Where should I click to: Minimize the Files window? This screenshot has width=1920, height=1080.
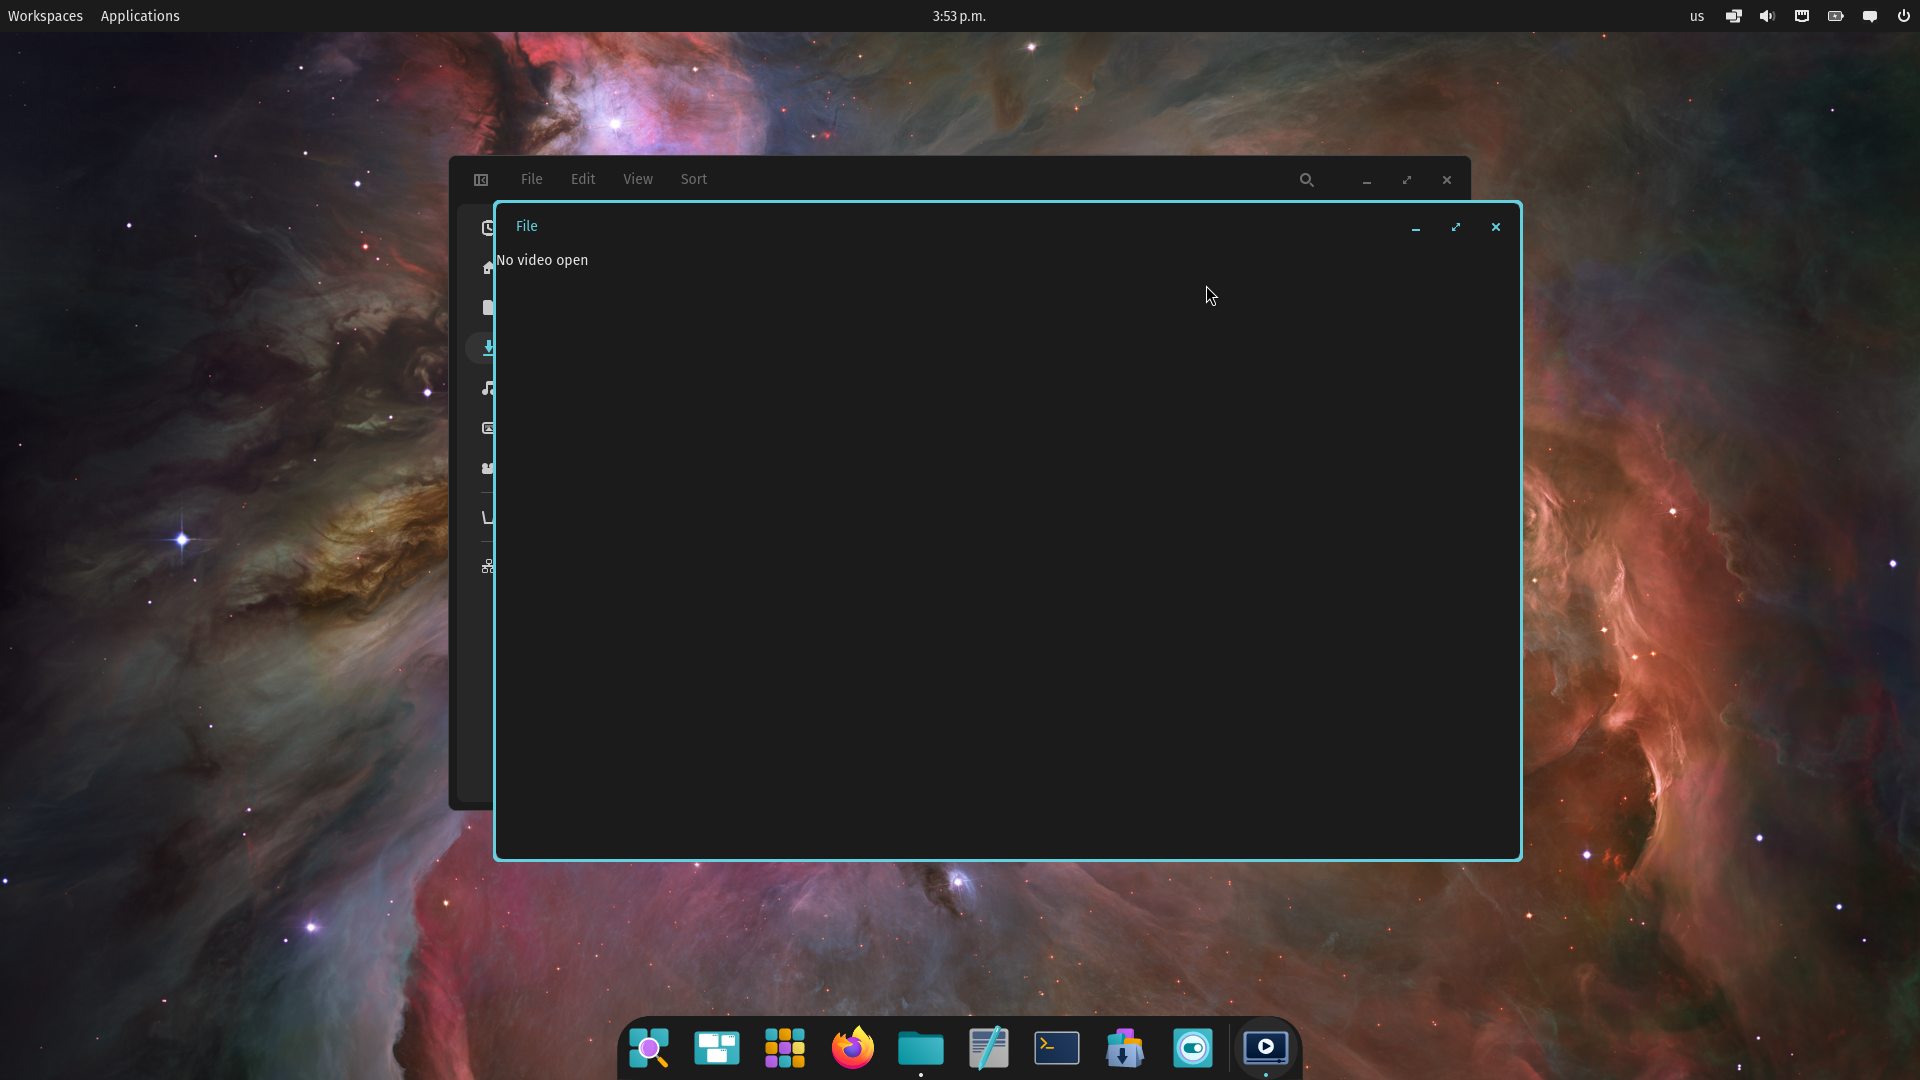[x=1367, y=180]
